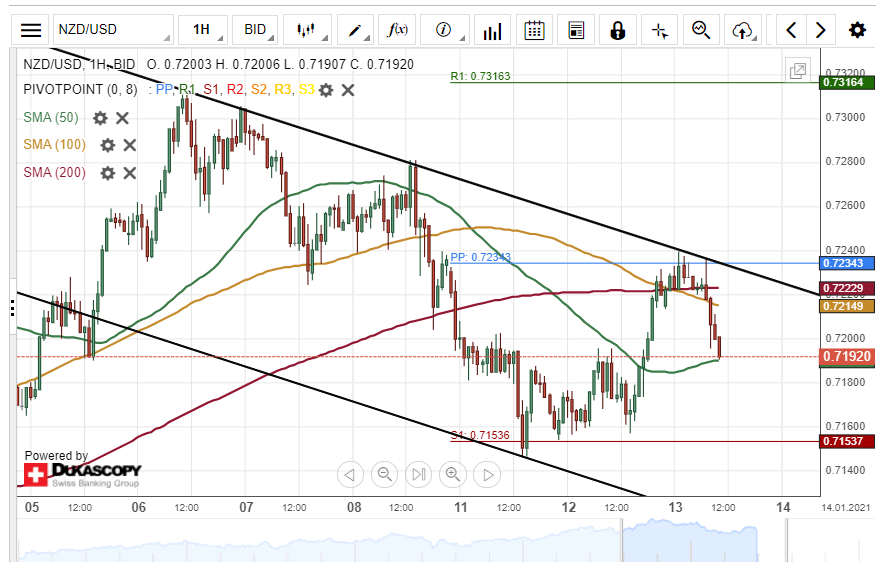This screenshot has height=568, width=878.
Task: Step chart forward with right triangle
Action: click(487, 474)
